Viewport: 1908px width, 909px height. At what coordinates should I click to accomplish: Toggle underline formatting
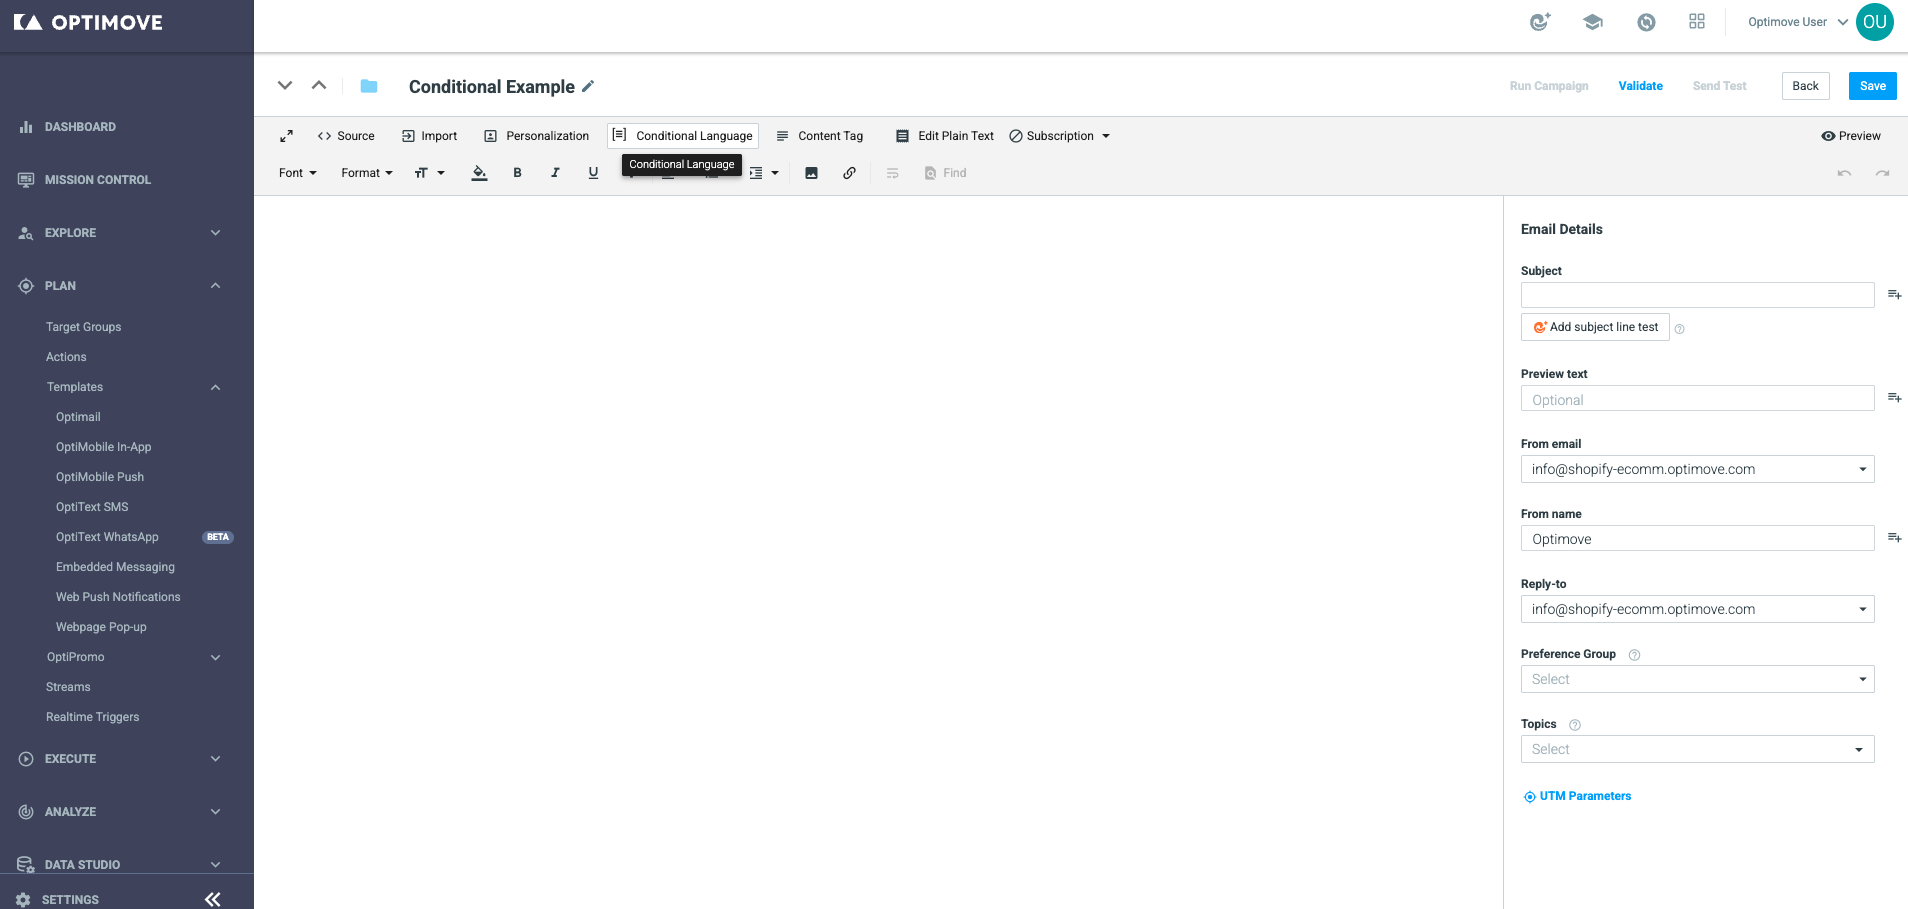(x=593, y=173)
